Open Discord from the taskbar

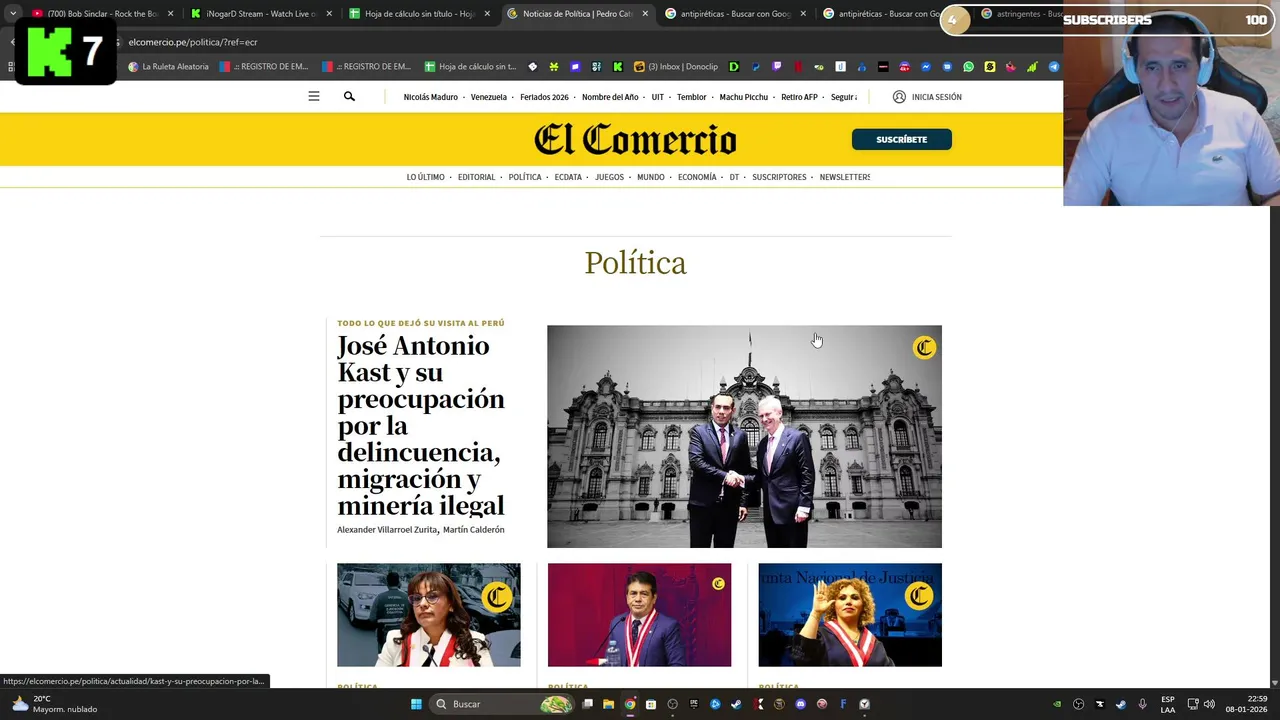pyautogui.click(x=801, y=704)
